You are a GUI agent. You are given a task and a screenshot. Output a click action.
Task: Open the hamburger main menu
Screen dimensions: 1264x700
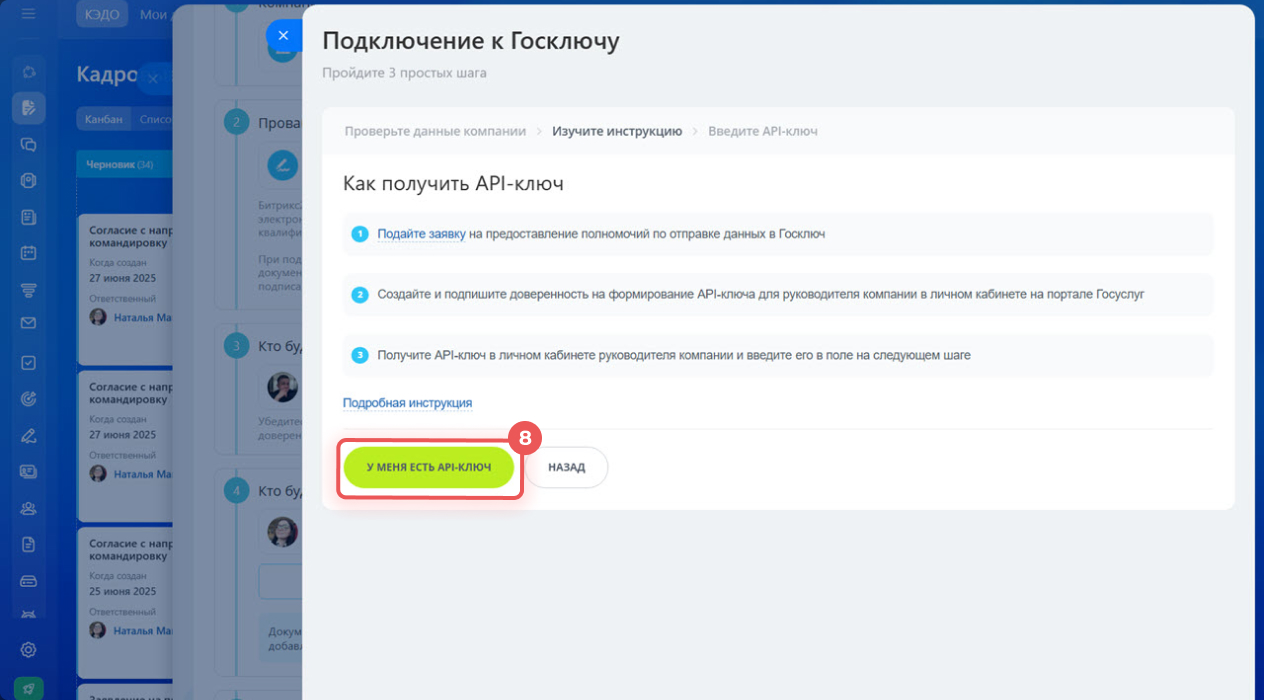point(28,15)
